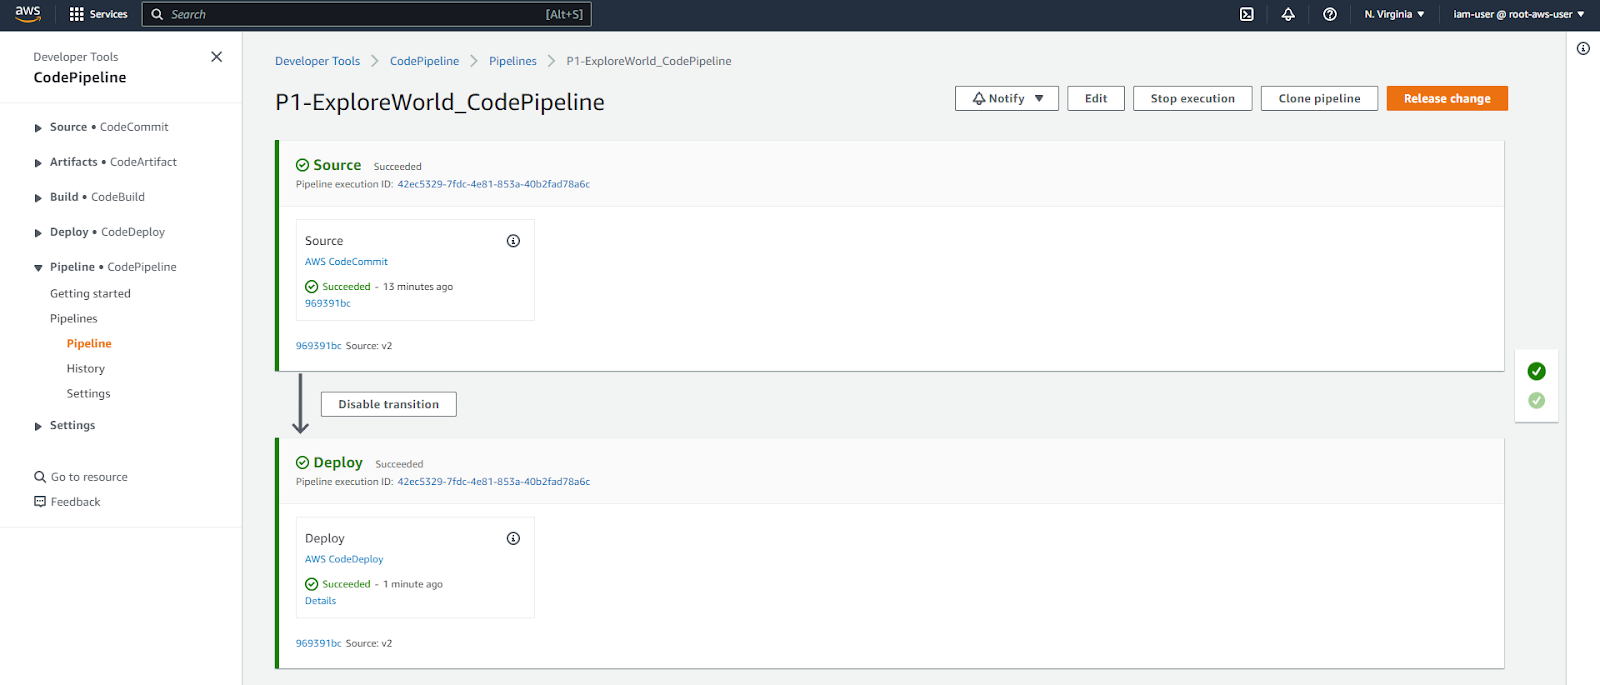Open the info panel icon at far right
Screen dimensions: 1600x685
coord(1583,49)
